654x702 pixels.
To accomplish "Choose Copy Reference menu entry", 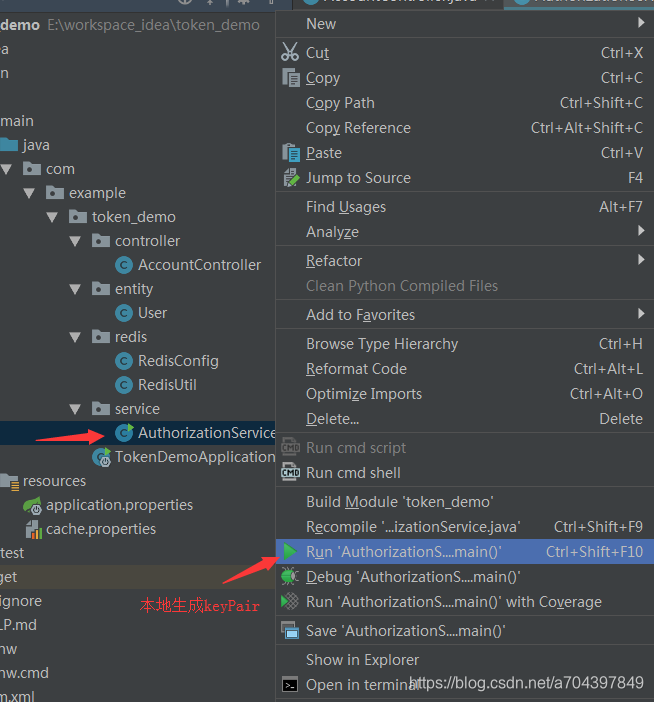I will tap(465, 128).
